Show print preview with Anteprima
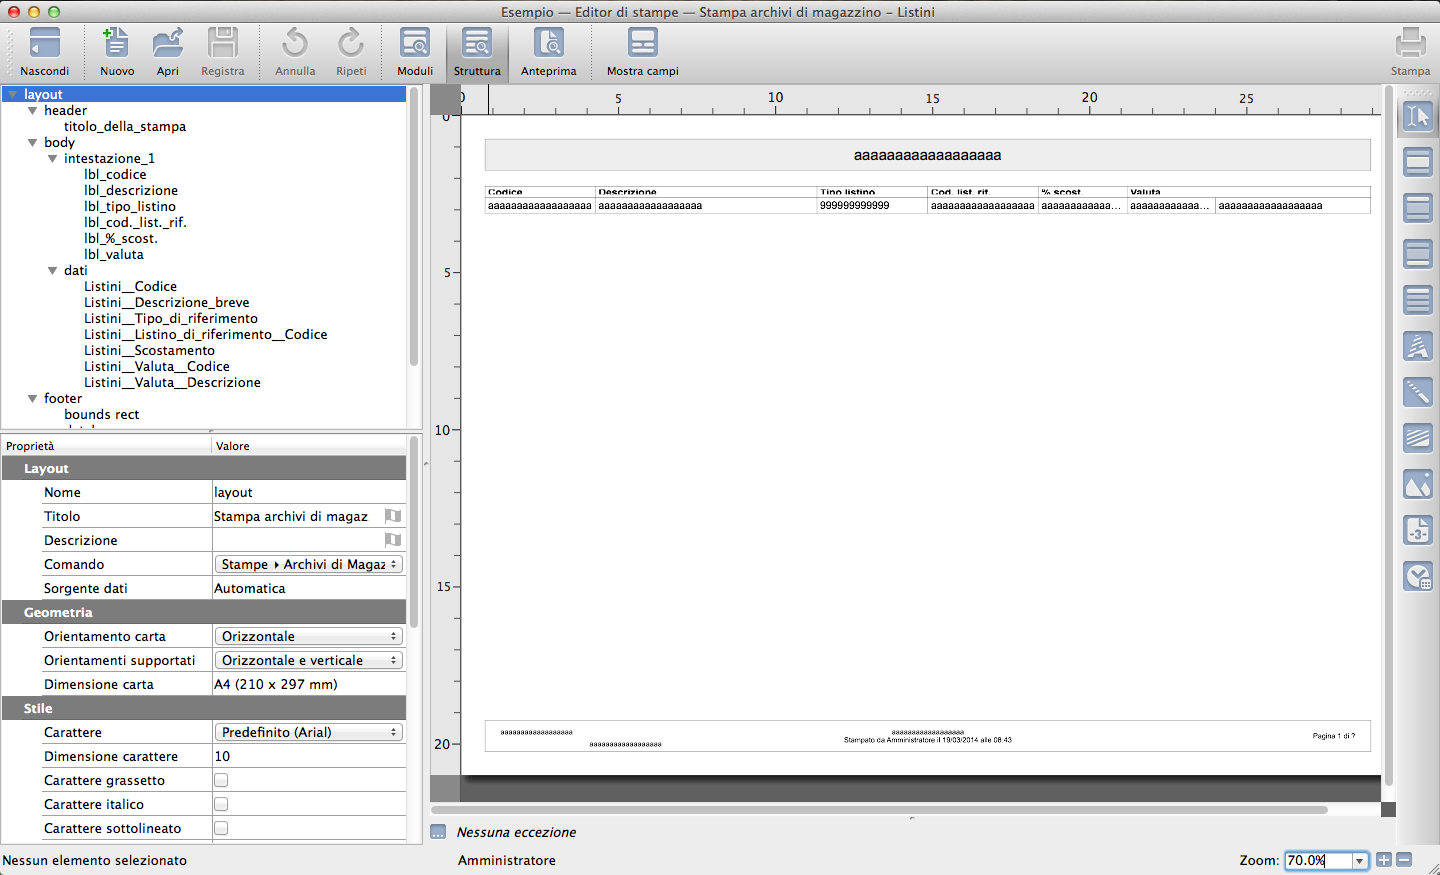This screenshot has height=875, width=1440. [x=548, y=46]
